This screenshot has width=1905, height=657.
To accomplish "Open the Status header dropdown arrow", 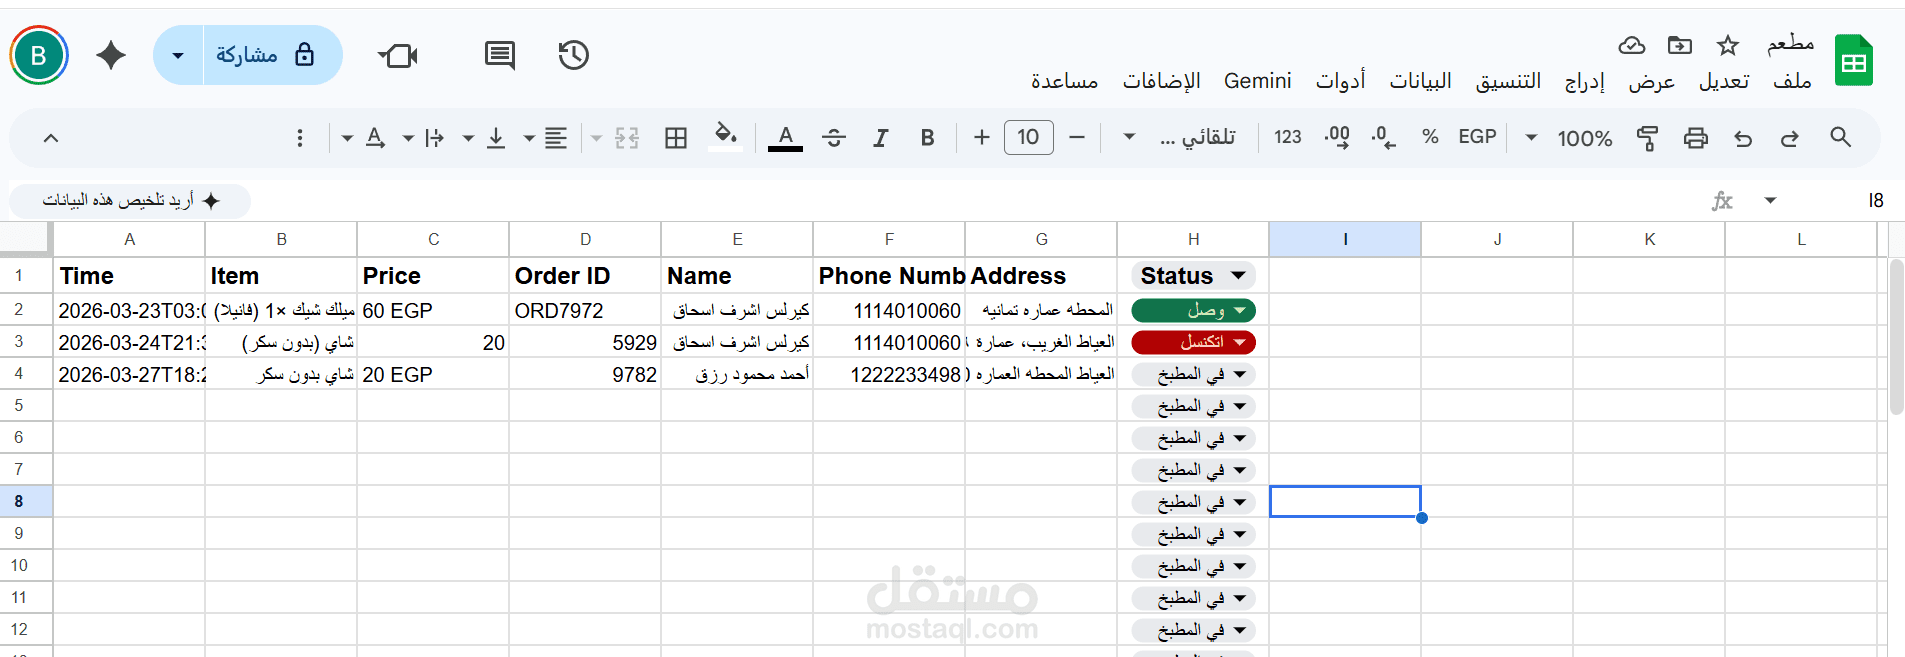I will pos(1238,275).
